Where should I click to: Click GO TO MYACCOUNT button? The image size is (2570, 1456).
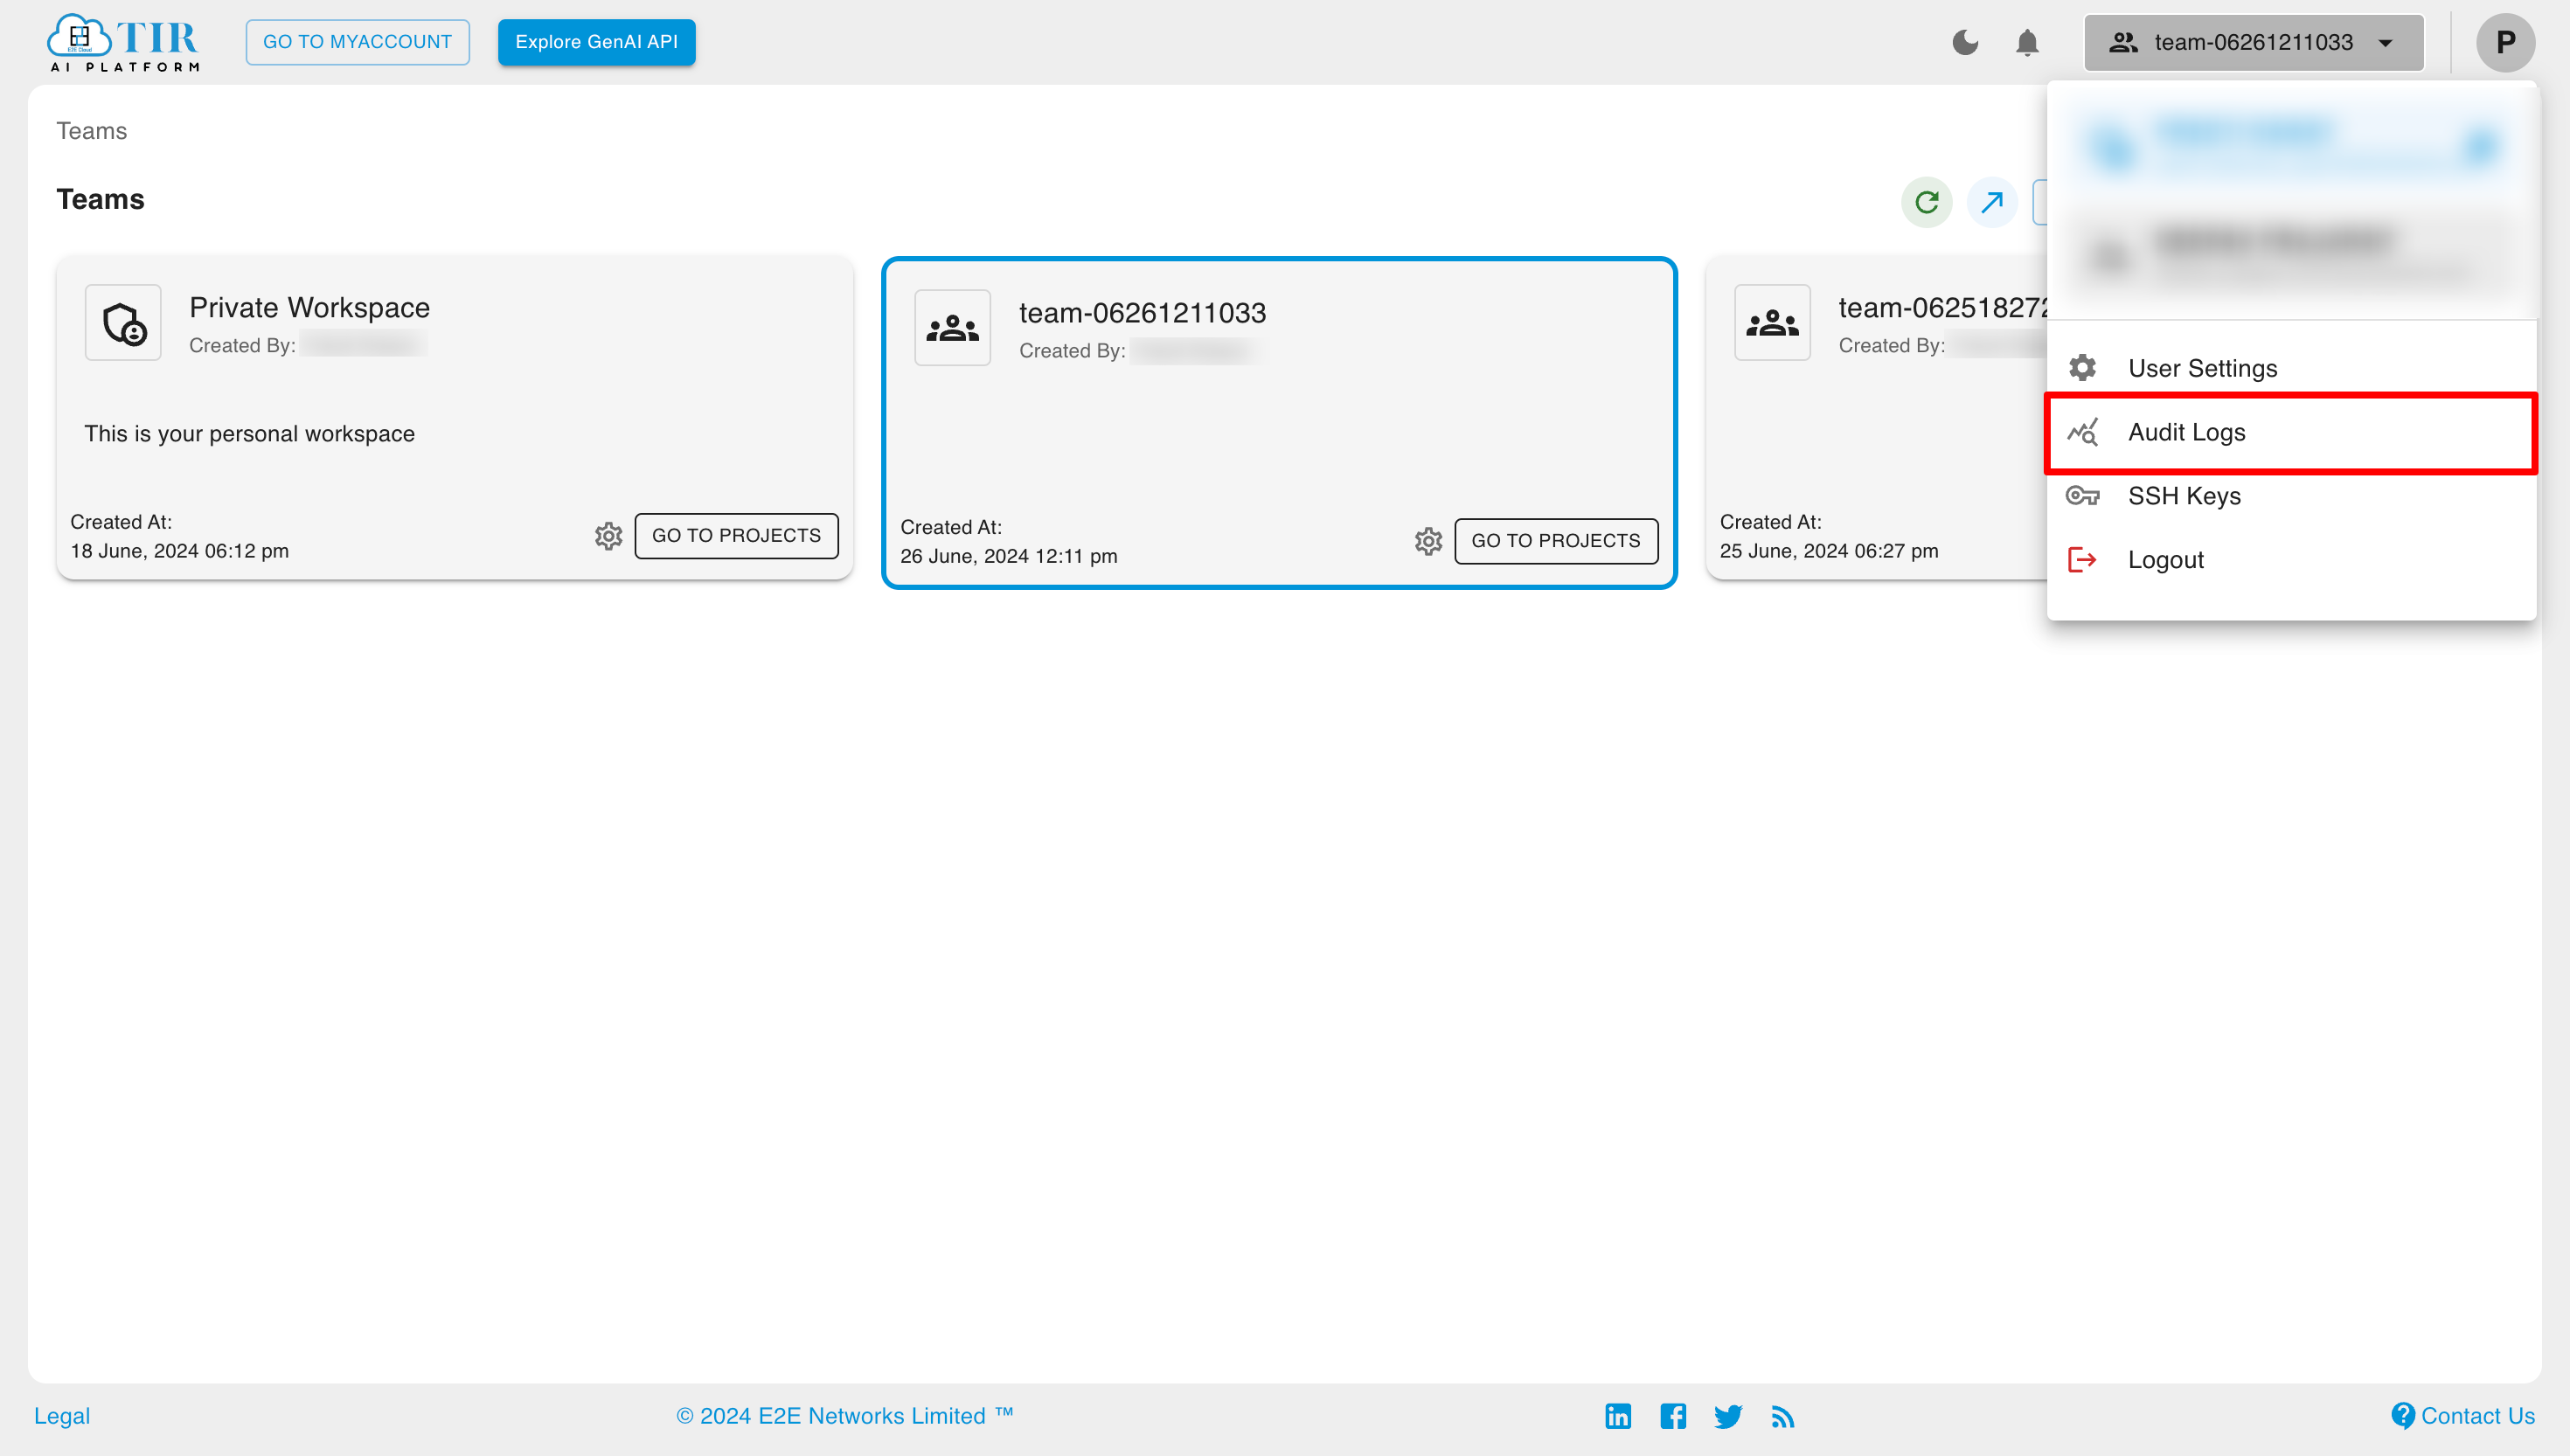click(357, 42)
